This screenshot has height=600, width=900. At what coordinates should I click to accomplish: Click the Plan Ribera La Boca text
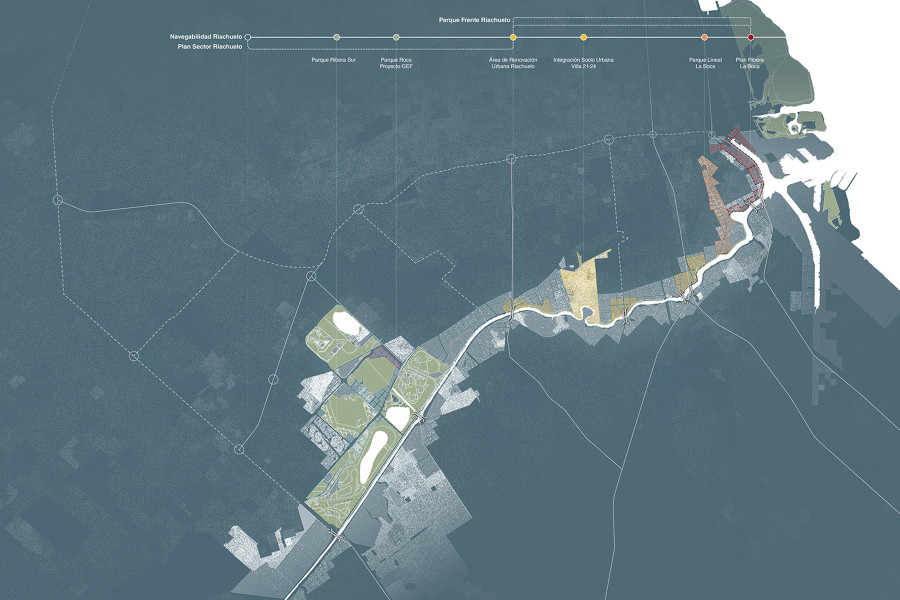point(751,63)
